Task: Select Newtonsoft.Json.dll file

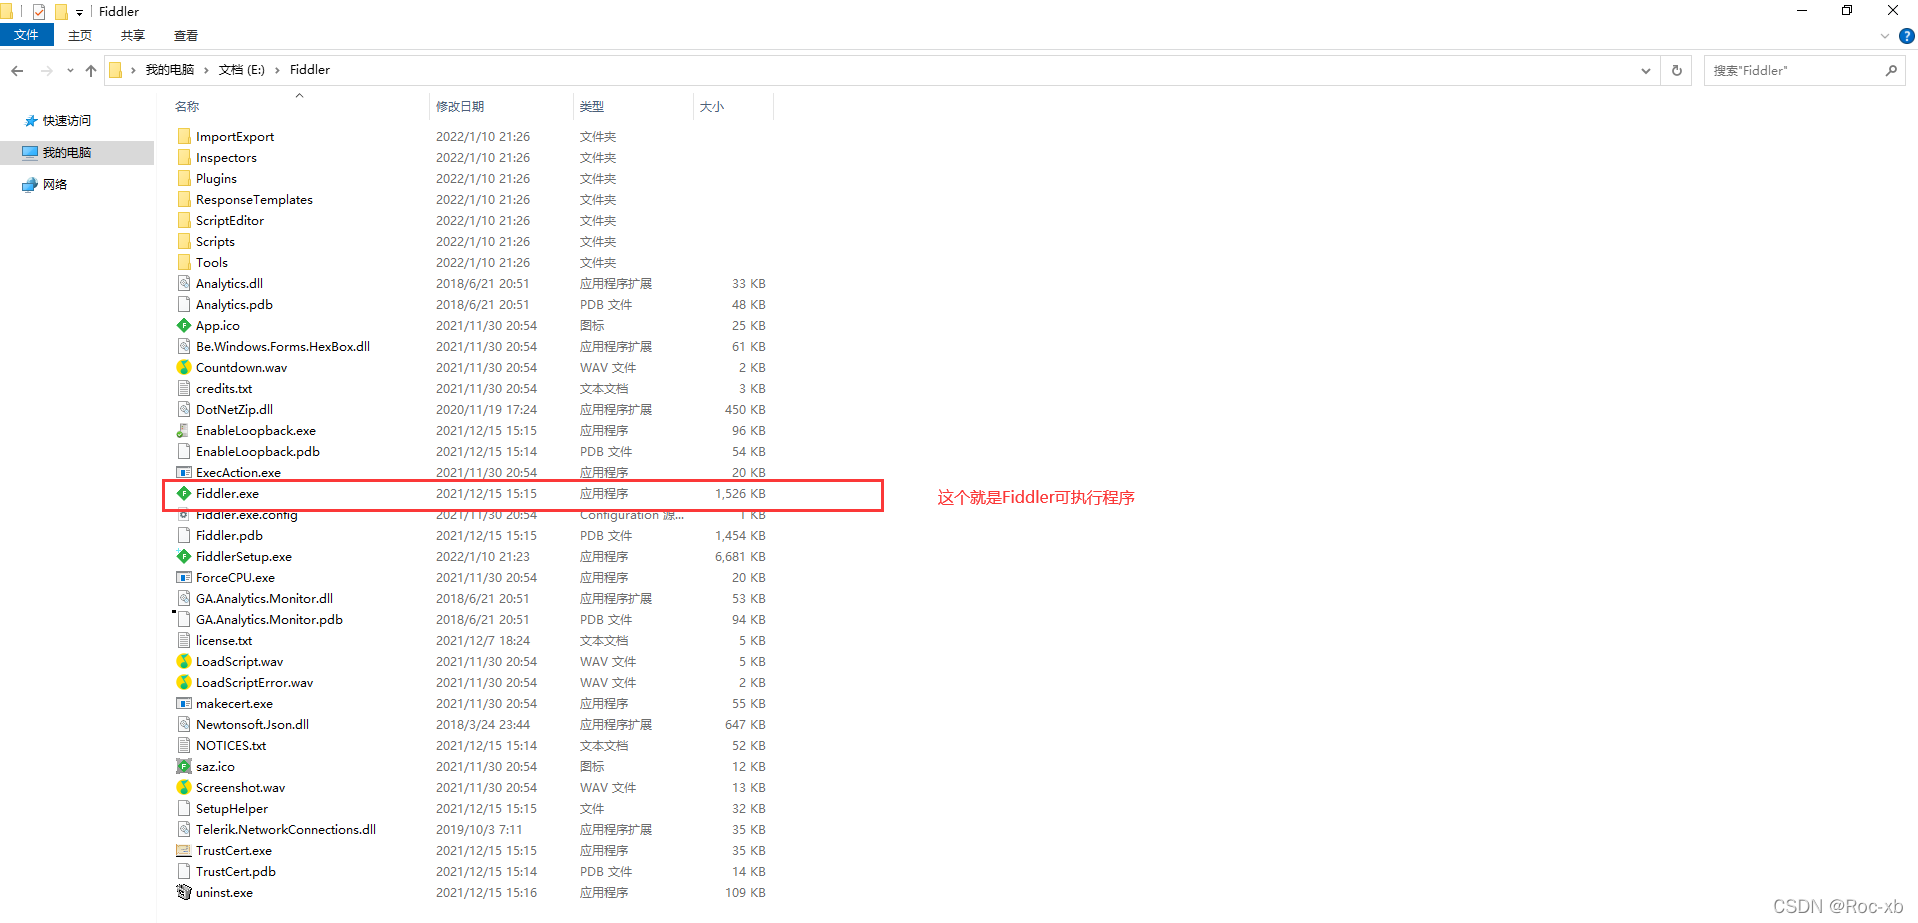Action: tap(252, 724)
